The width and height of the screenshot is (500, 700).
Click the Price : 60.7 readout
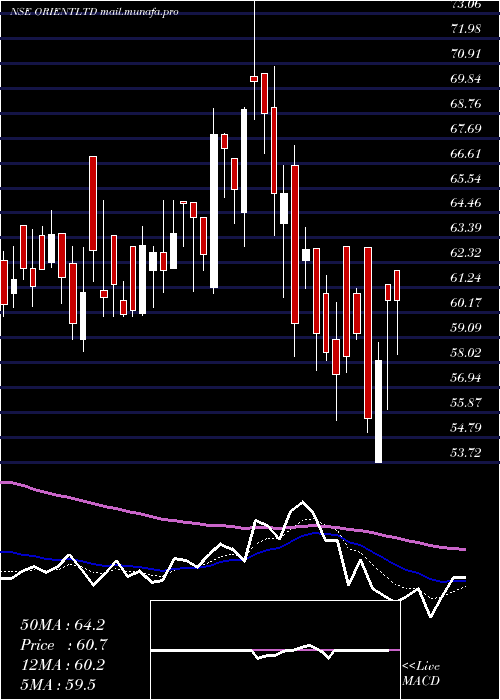point(64,645)
